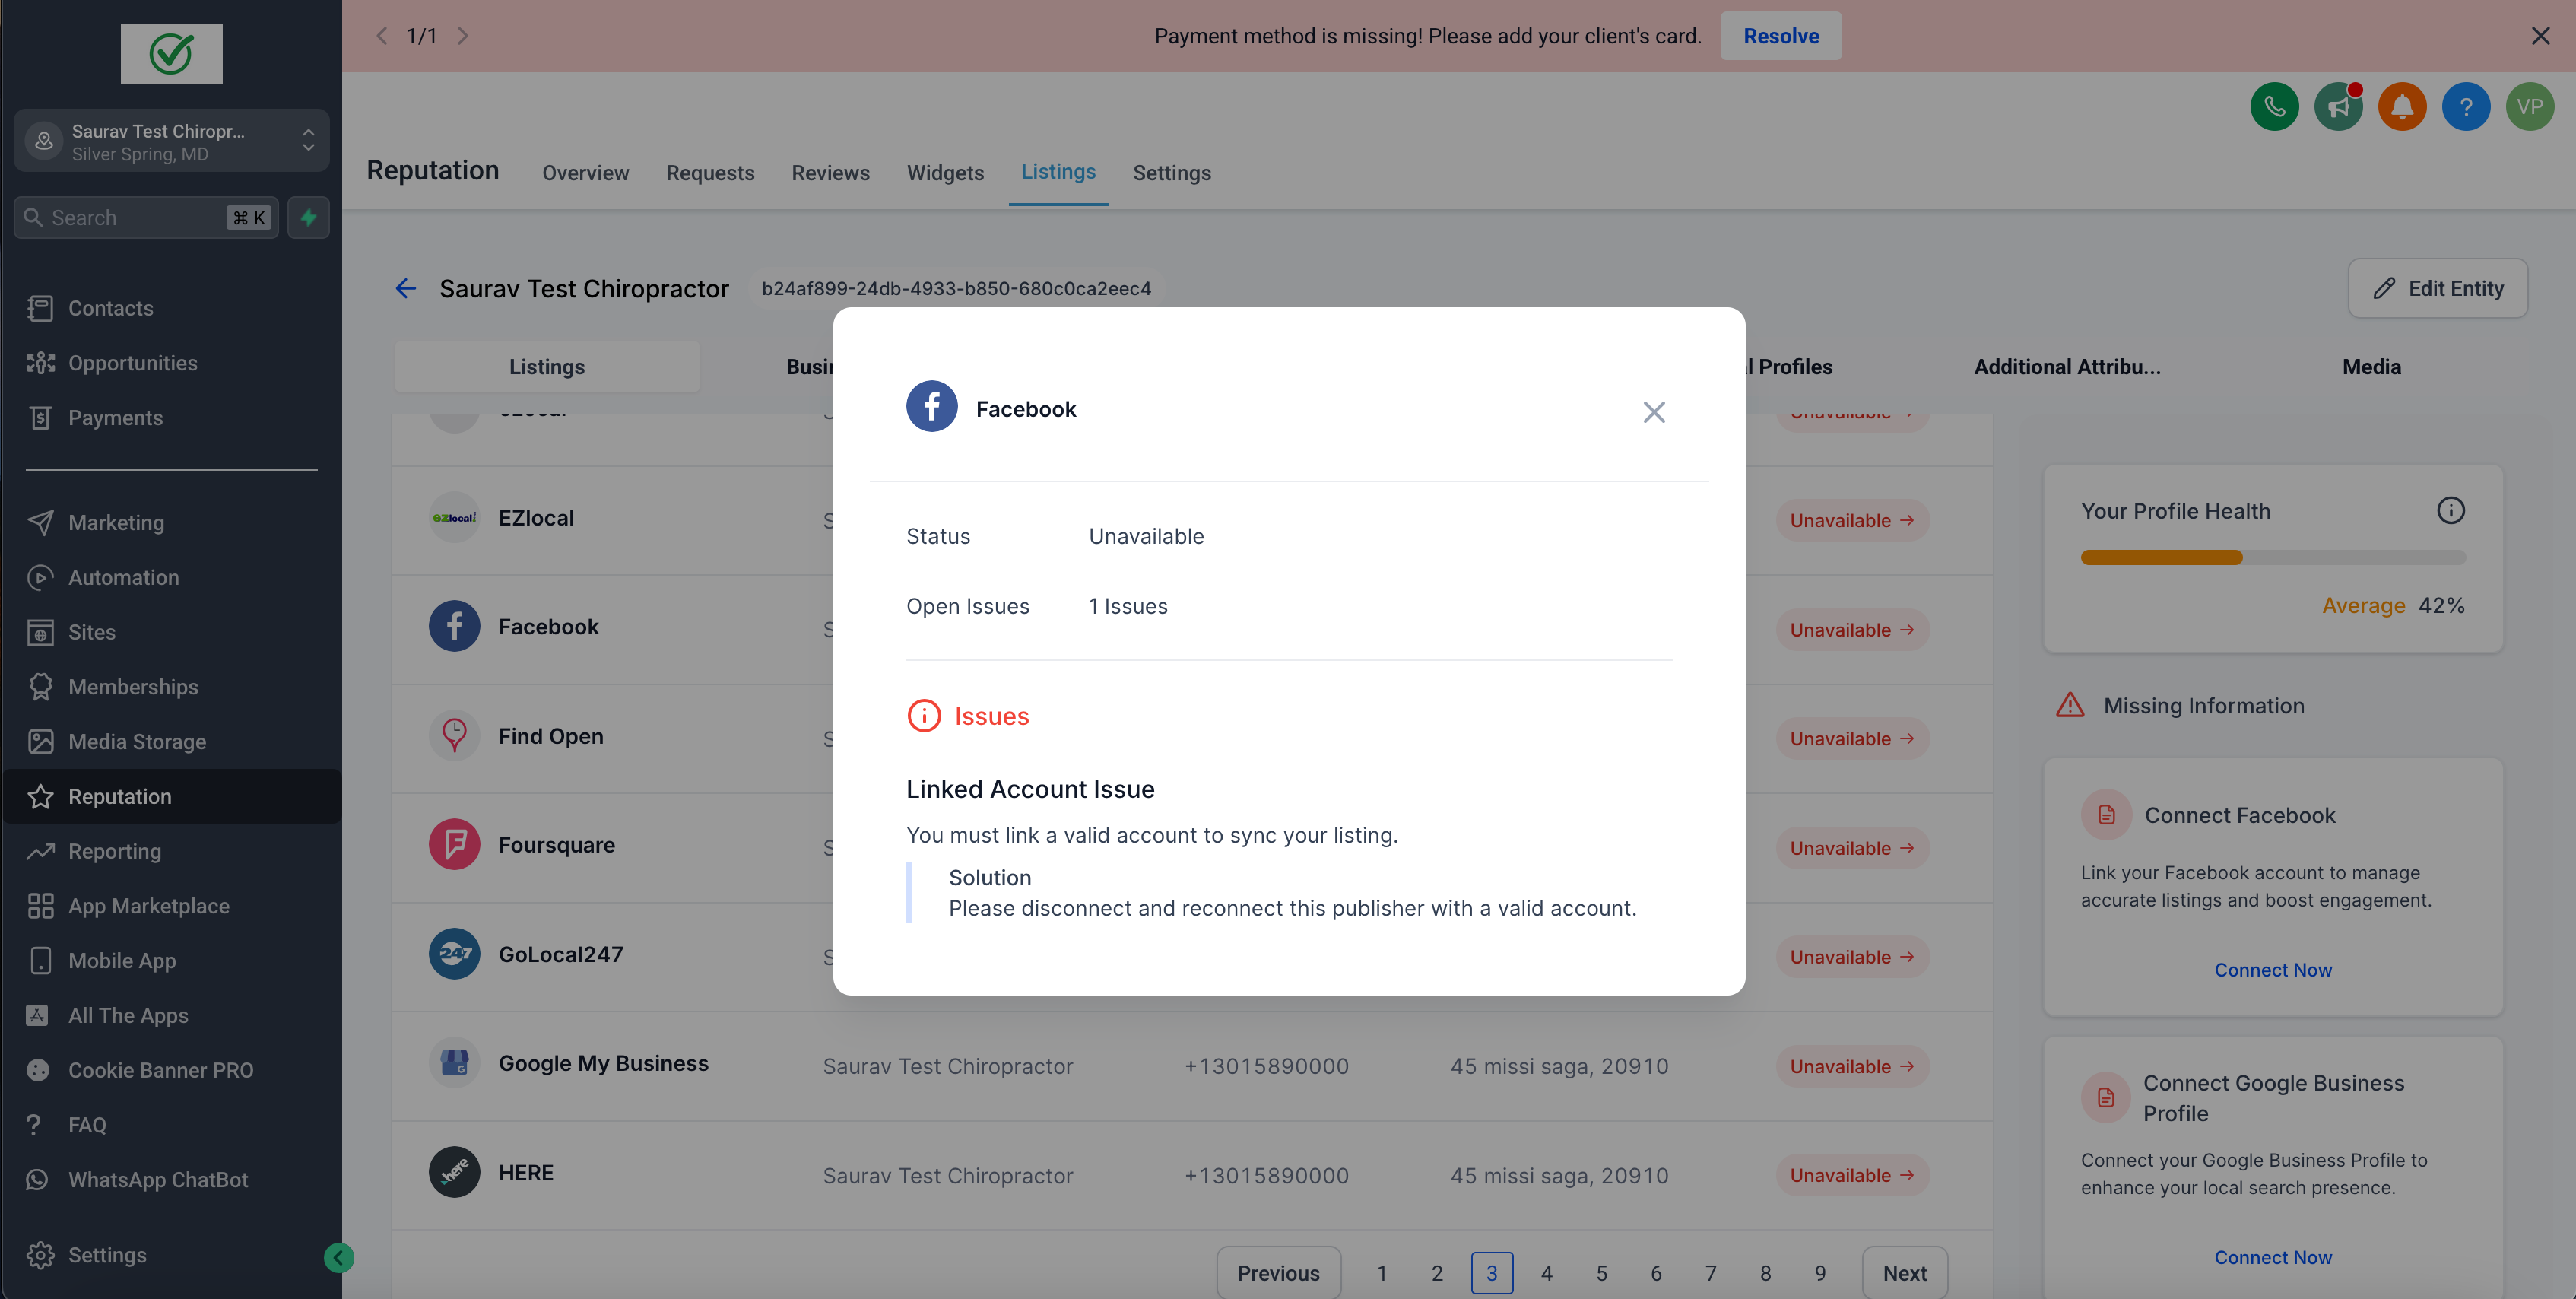Click the Profile Health info icon
This screenshot has width=2576, height=1299.
(x=2450, y=511)
